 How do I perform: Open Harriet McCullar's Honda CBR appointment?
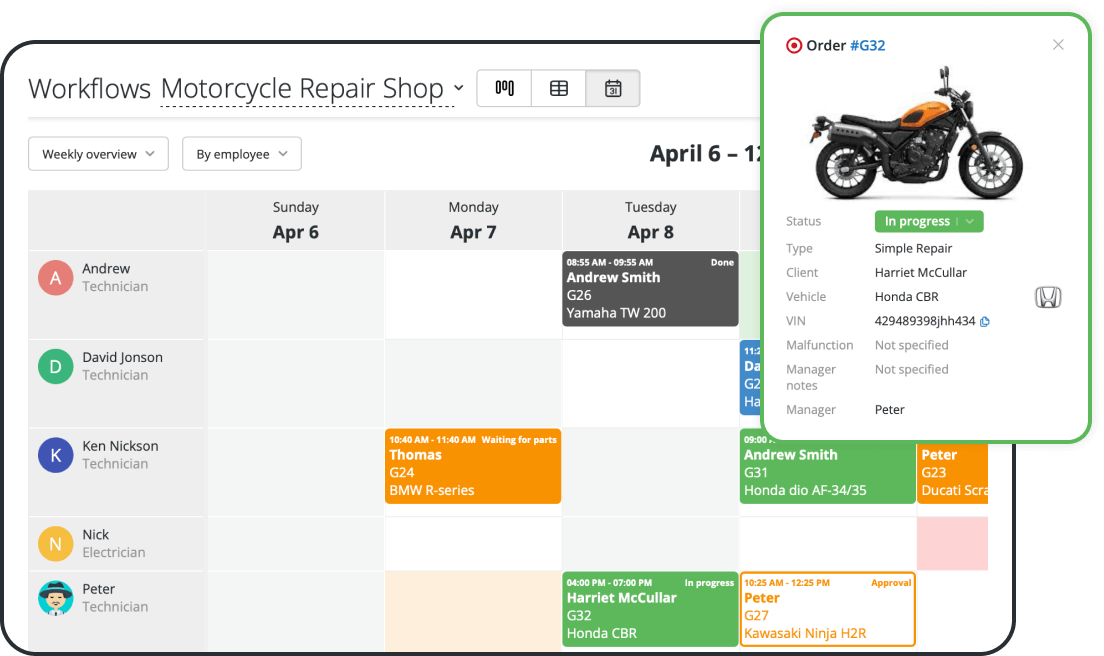click(649, 609)
